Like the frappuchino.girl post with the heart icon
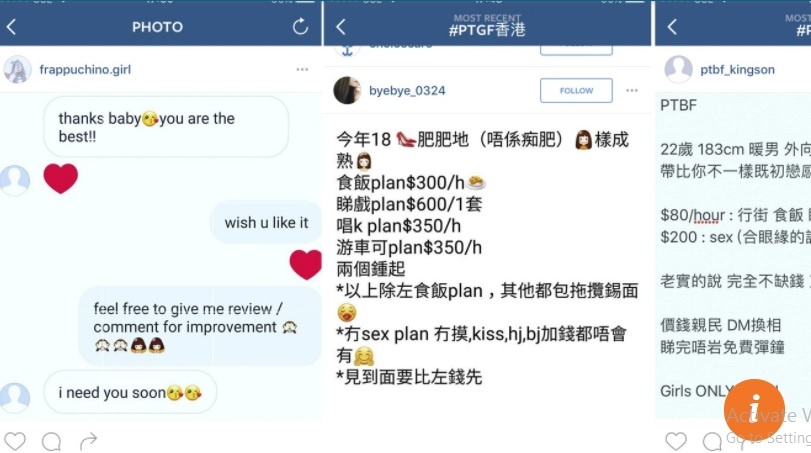Screen dimensions: 811x453 14,441
